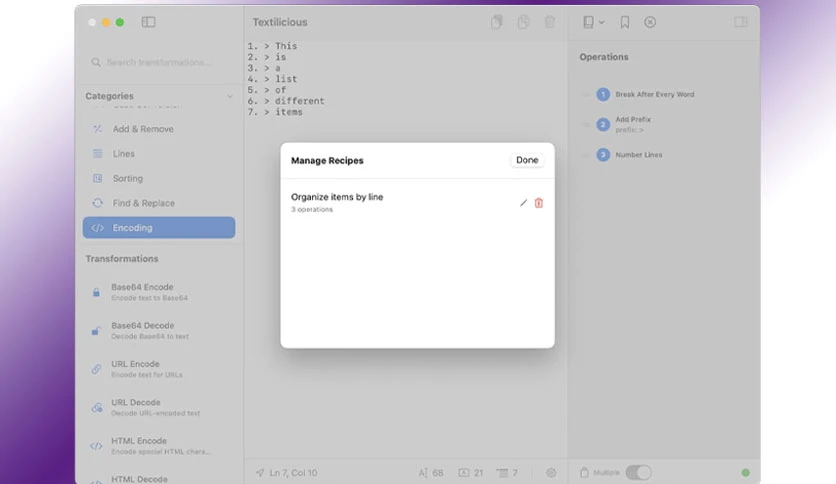The image size is (836, 484).
Task: Delete the Organize items by line recipe
Action: (x=538, y=203)
